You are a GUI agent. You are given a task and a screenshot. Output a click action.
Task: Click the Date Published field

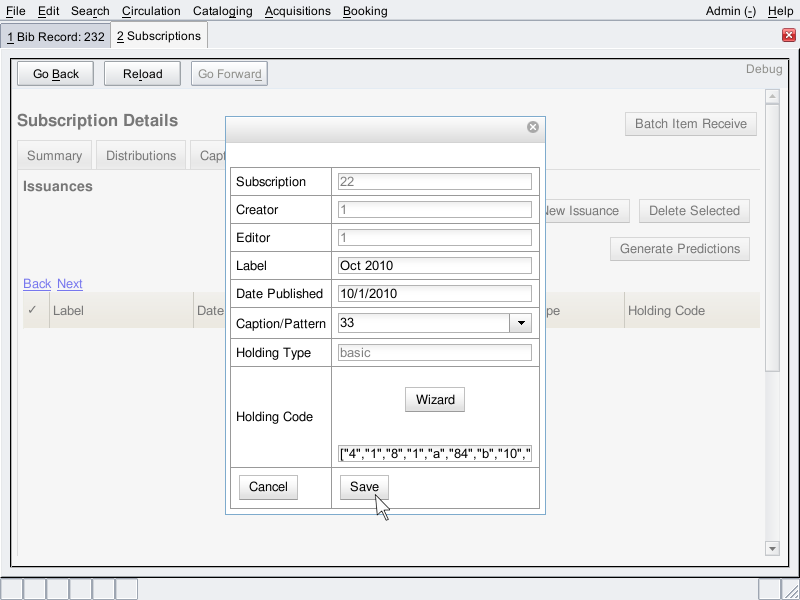435,293
